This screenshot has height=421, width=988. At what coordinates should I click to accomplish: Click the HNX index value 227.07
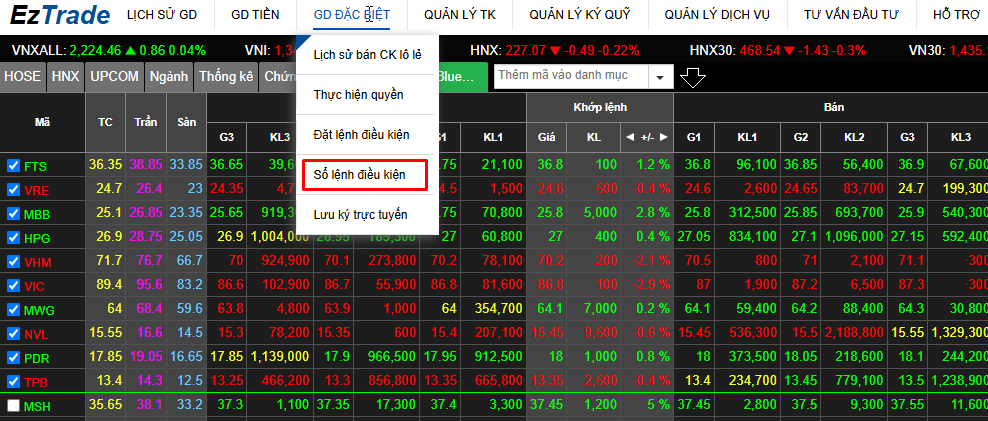526,50
